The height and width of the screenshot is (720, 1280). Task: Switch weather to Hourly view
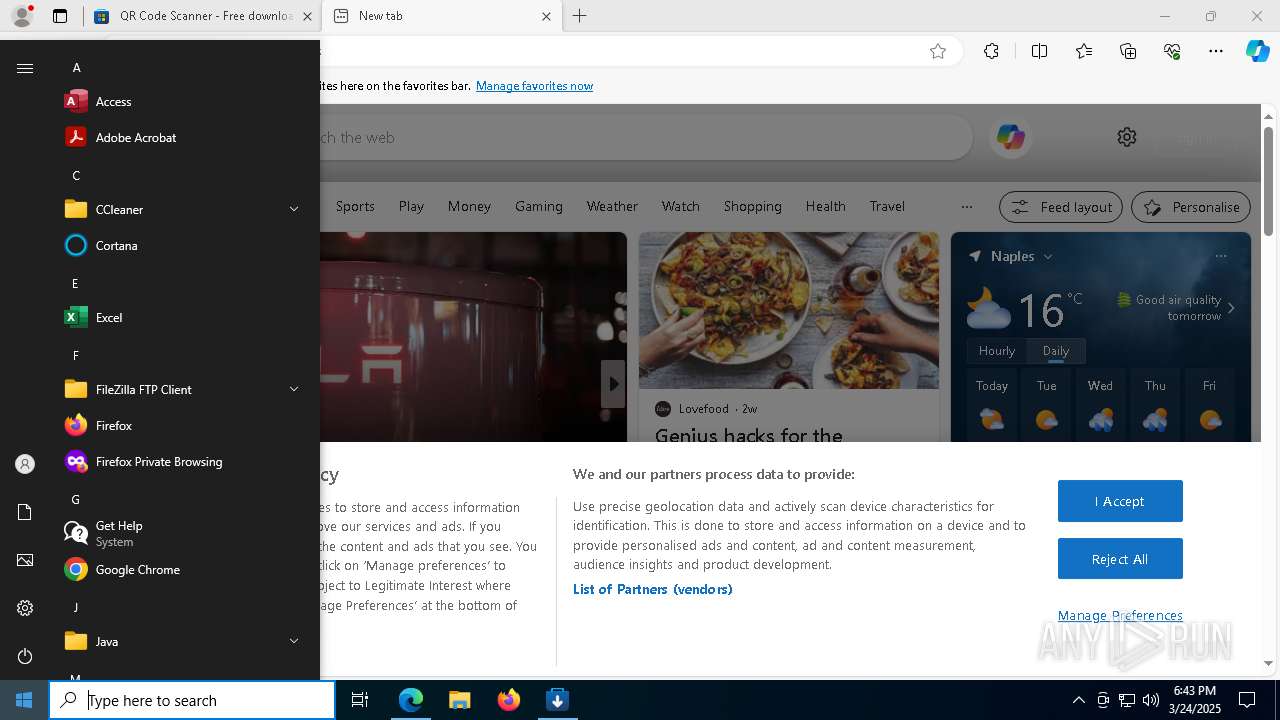click(997, 351)
